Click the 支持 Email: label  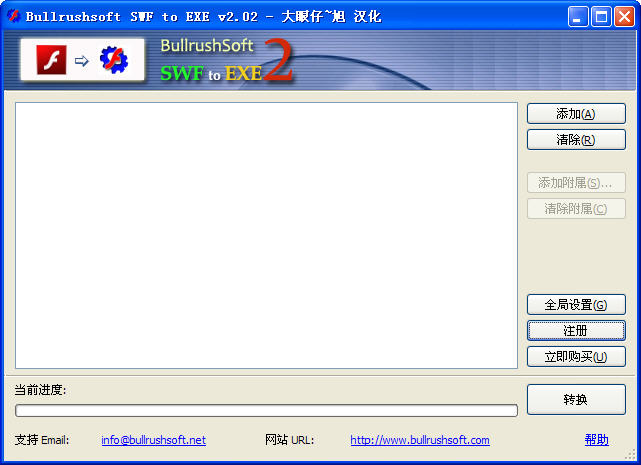pos(42,440)
